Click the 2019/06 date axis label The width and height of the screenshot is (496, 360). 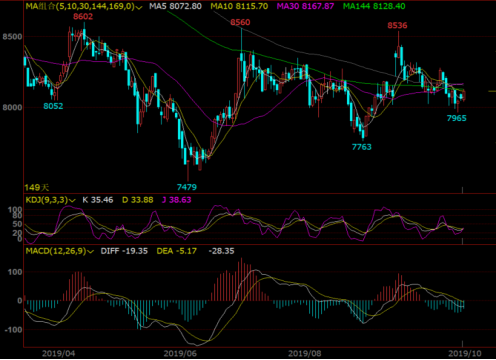pyautogui.click(x=180, y=354)
